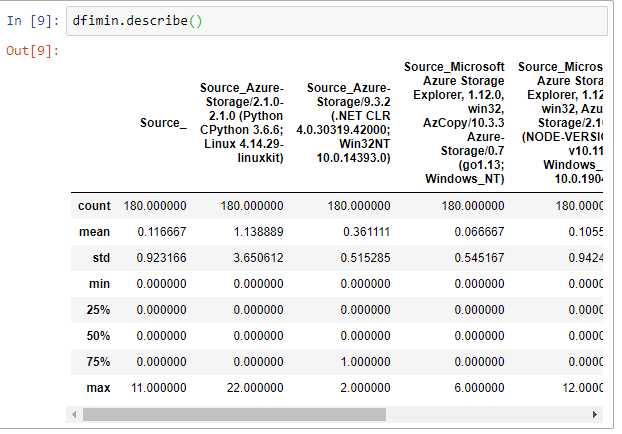
Task: Click max value 6.000000
Action: (x=480, y=388)
